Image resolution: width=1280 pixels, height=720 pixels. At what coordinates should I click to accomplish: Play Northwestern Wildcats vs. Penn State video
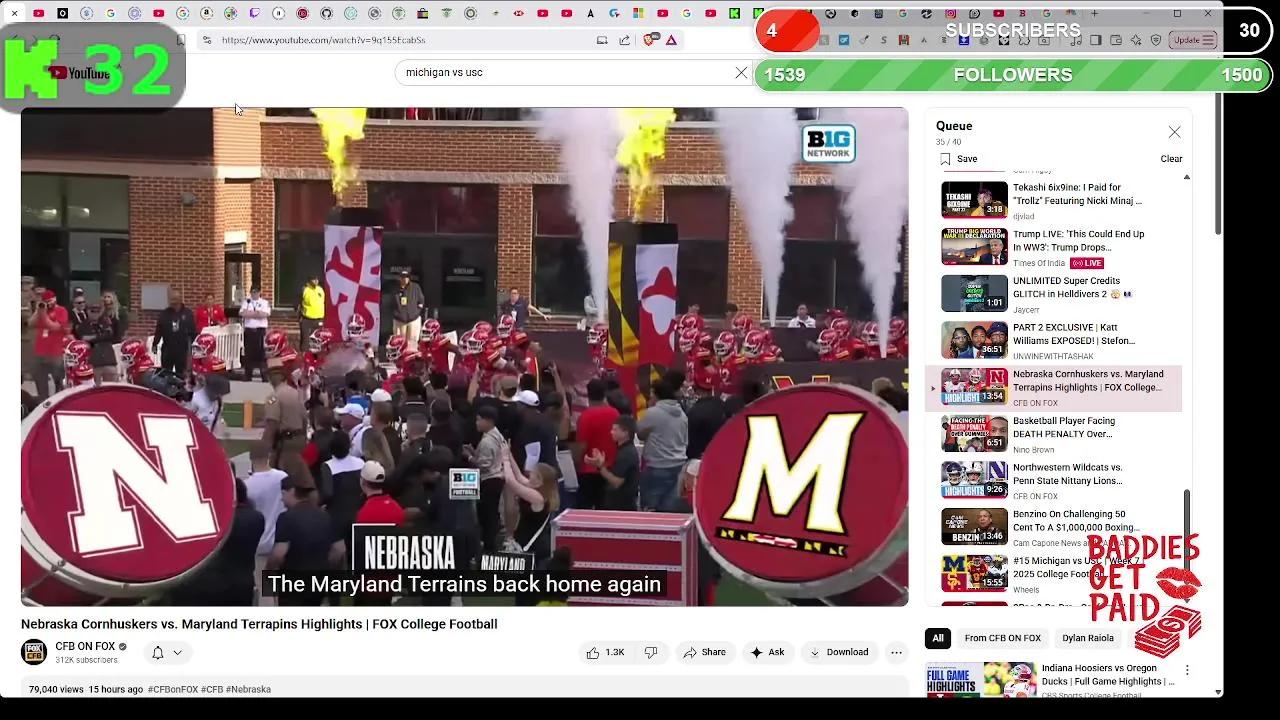(x=1060, y=480)
